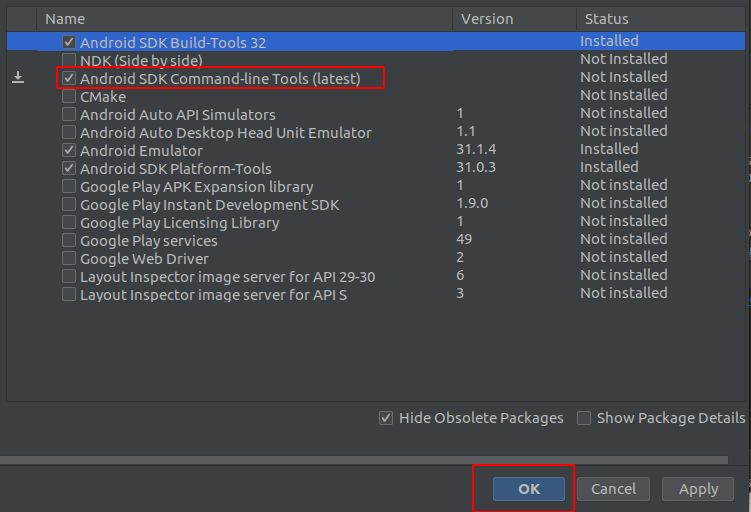Toggle Android SDK Command-line Tools (latest) checkbox
751x512 pixels.
tap(69, 78)
